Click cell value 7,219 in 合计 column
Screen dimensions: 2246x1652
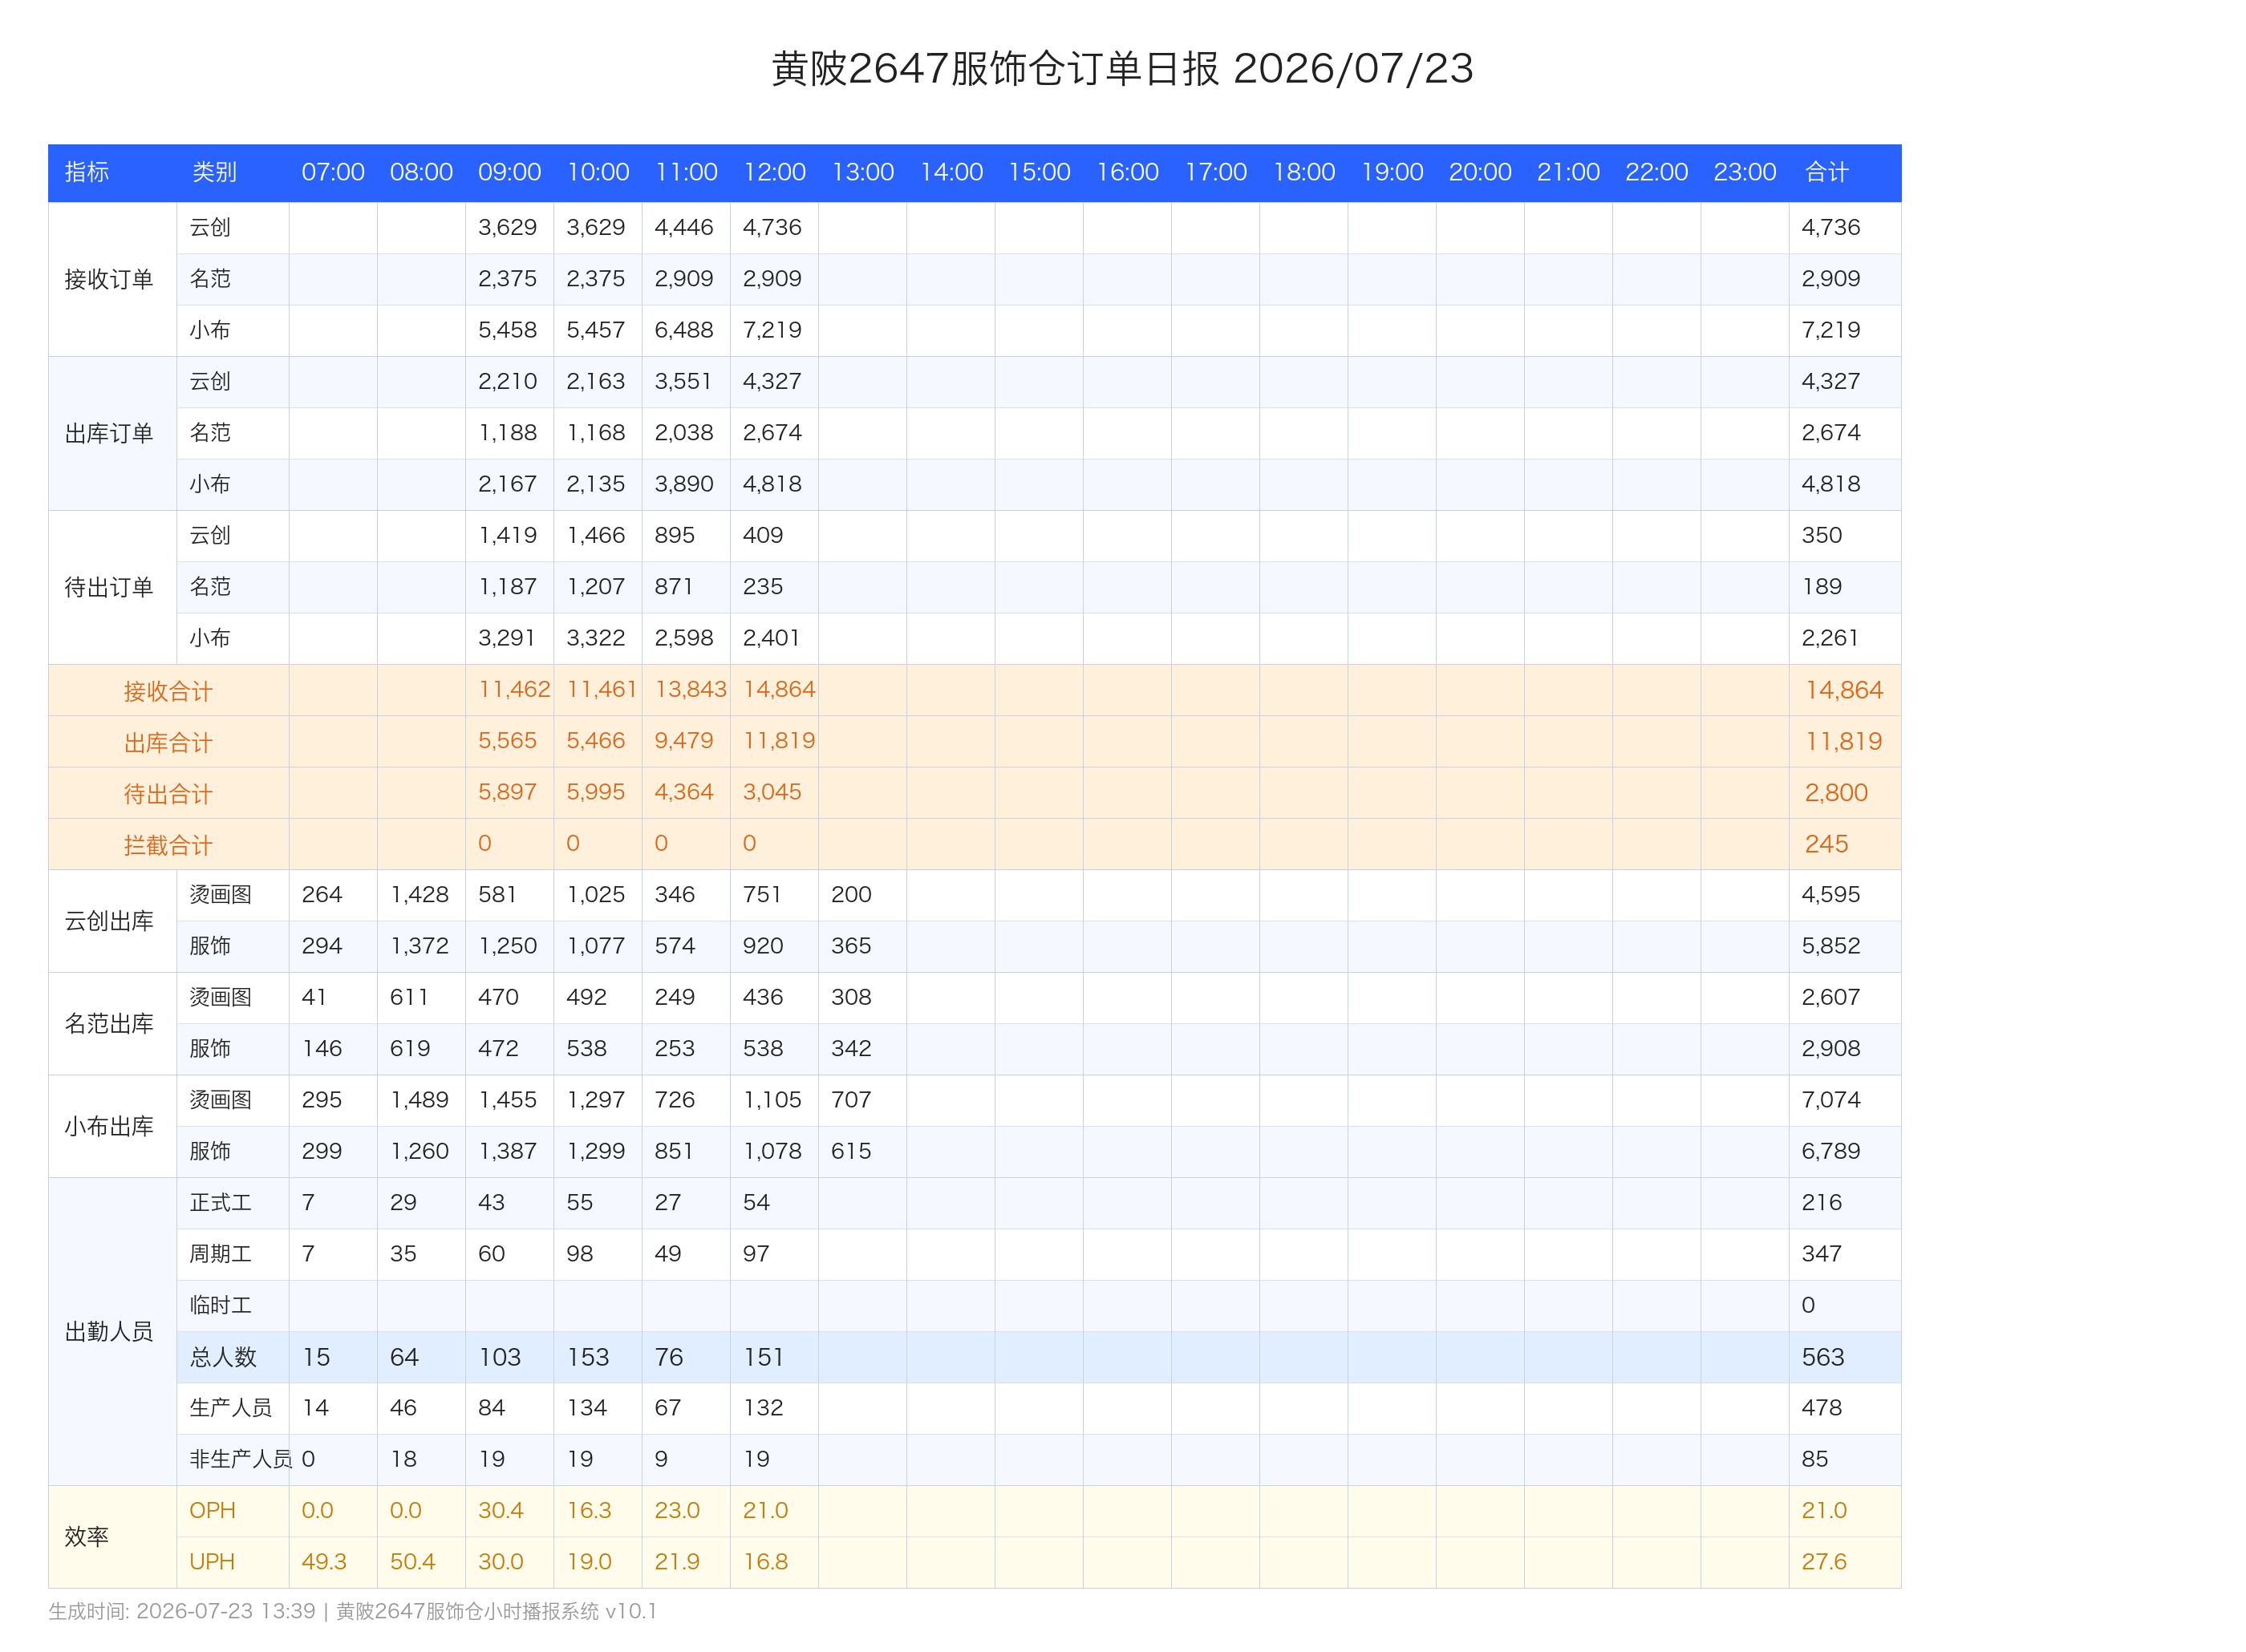(x=1830, y=330)
